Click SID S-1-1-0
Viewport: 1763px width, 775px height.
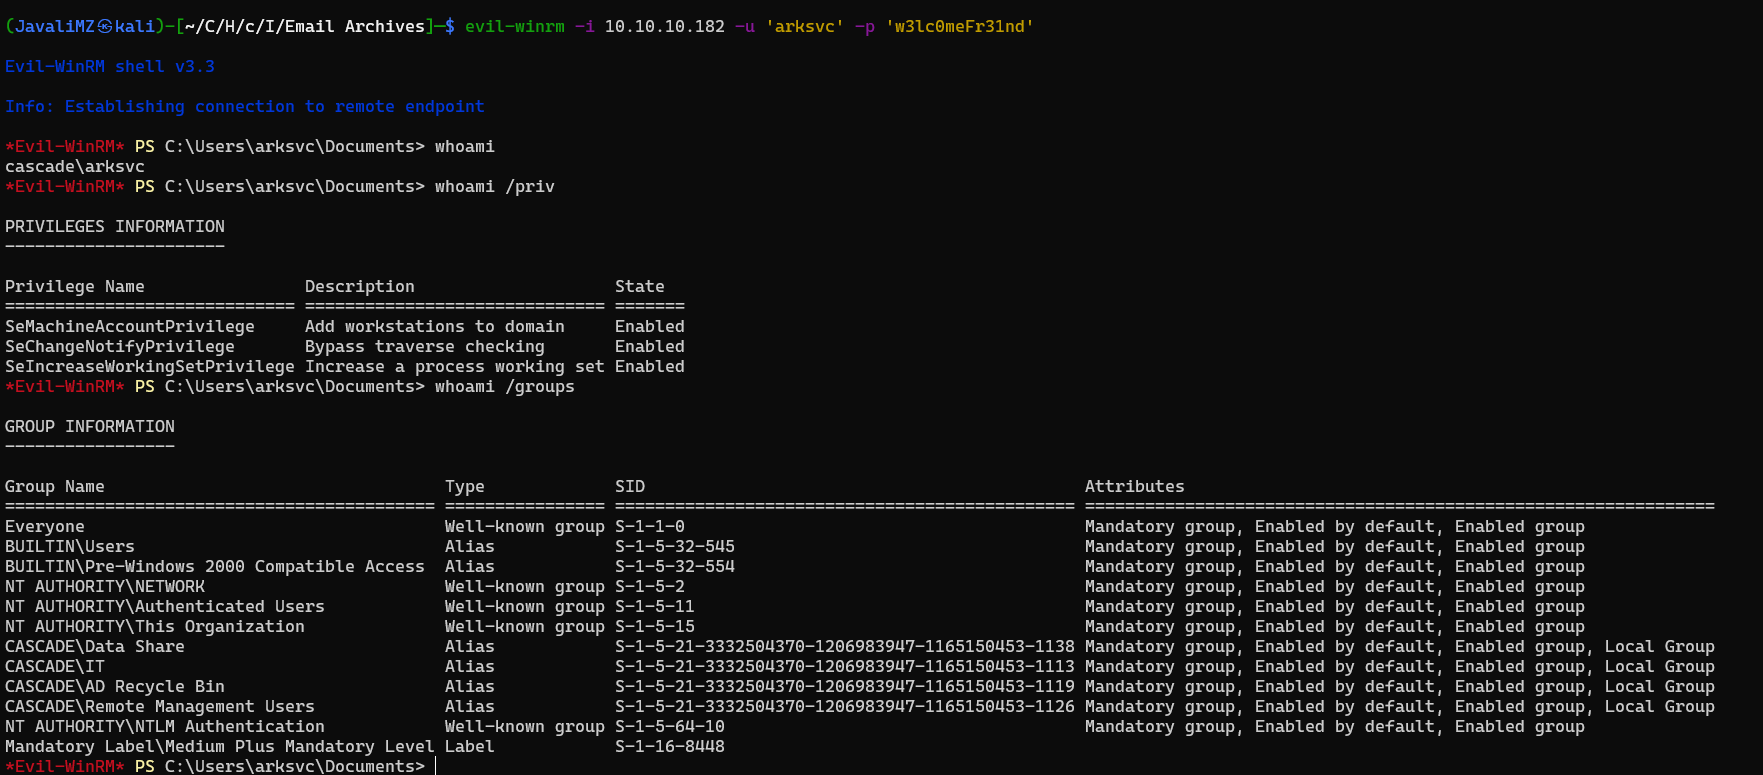tap(650, 526)
